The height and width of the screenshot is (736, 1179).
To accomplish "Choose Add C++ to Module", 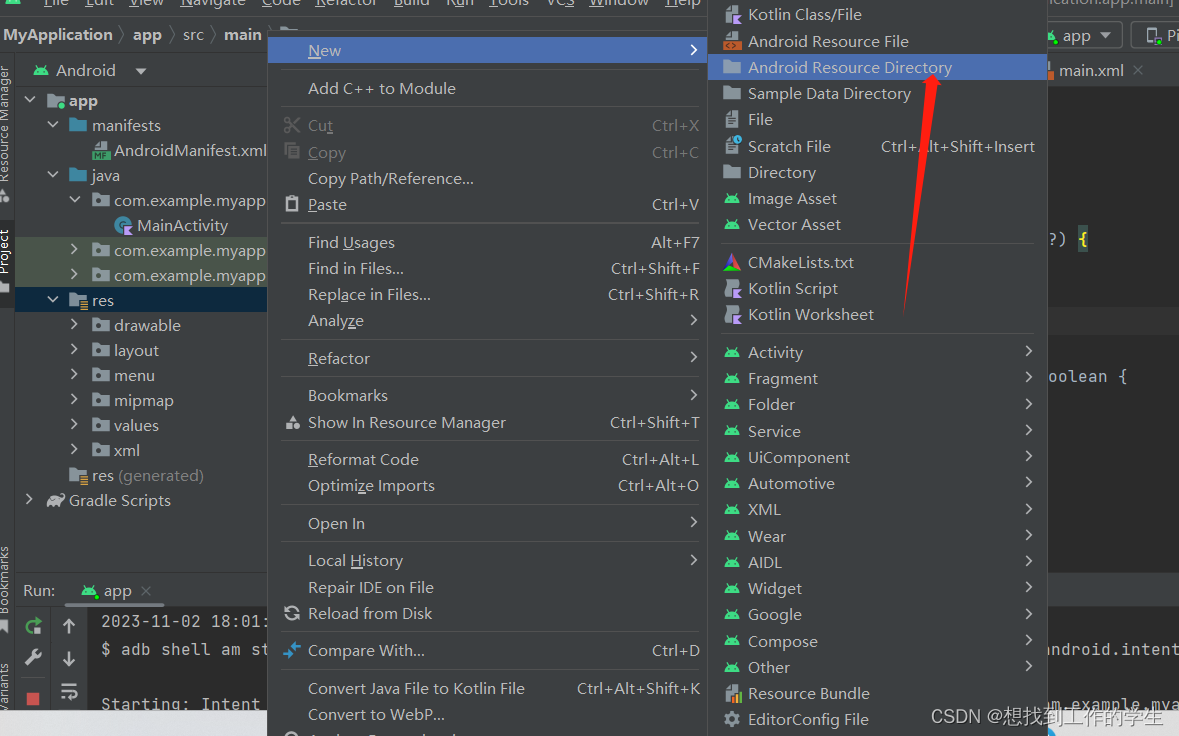I will [x=487, y=89].
